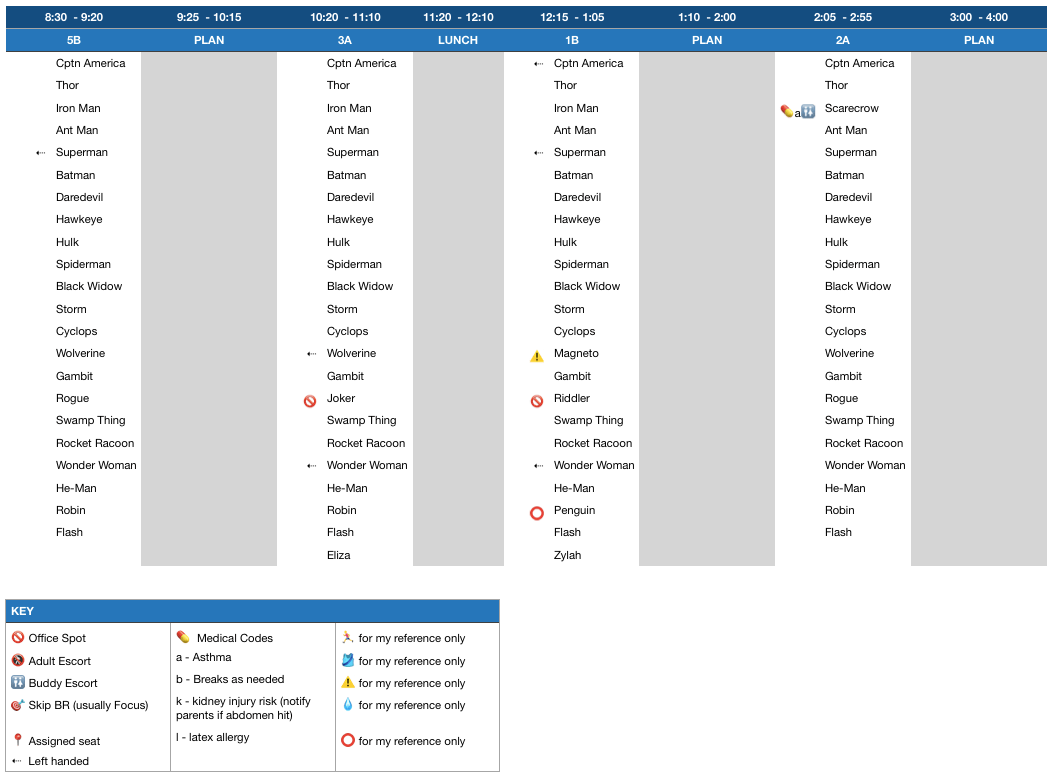Click the left-handed arrow beside Wonder Woman in 1B
The height and width of the screenshot is (782, 1058).
pyautogui.click(x=538, y=466)
